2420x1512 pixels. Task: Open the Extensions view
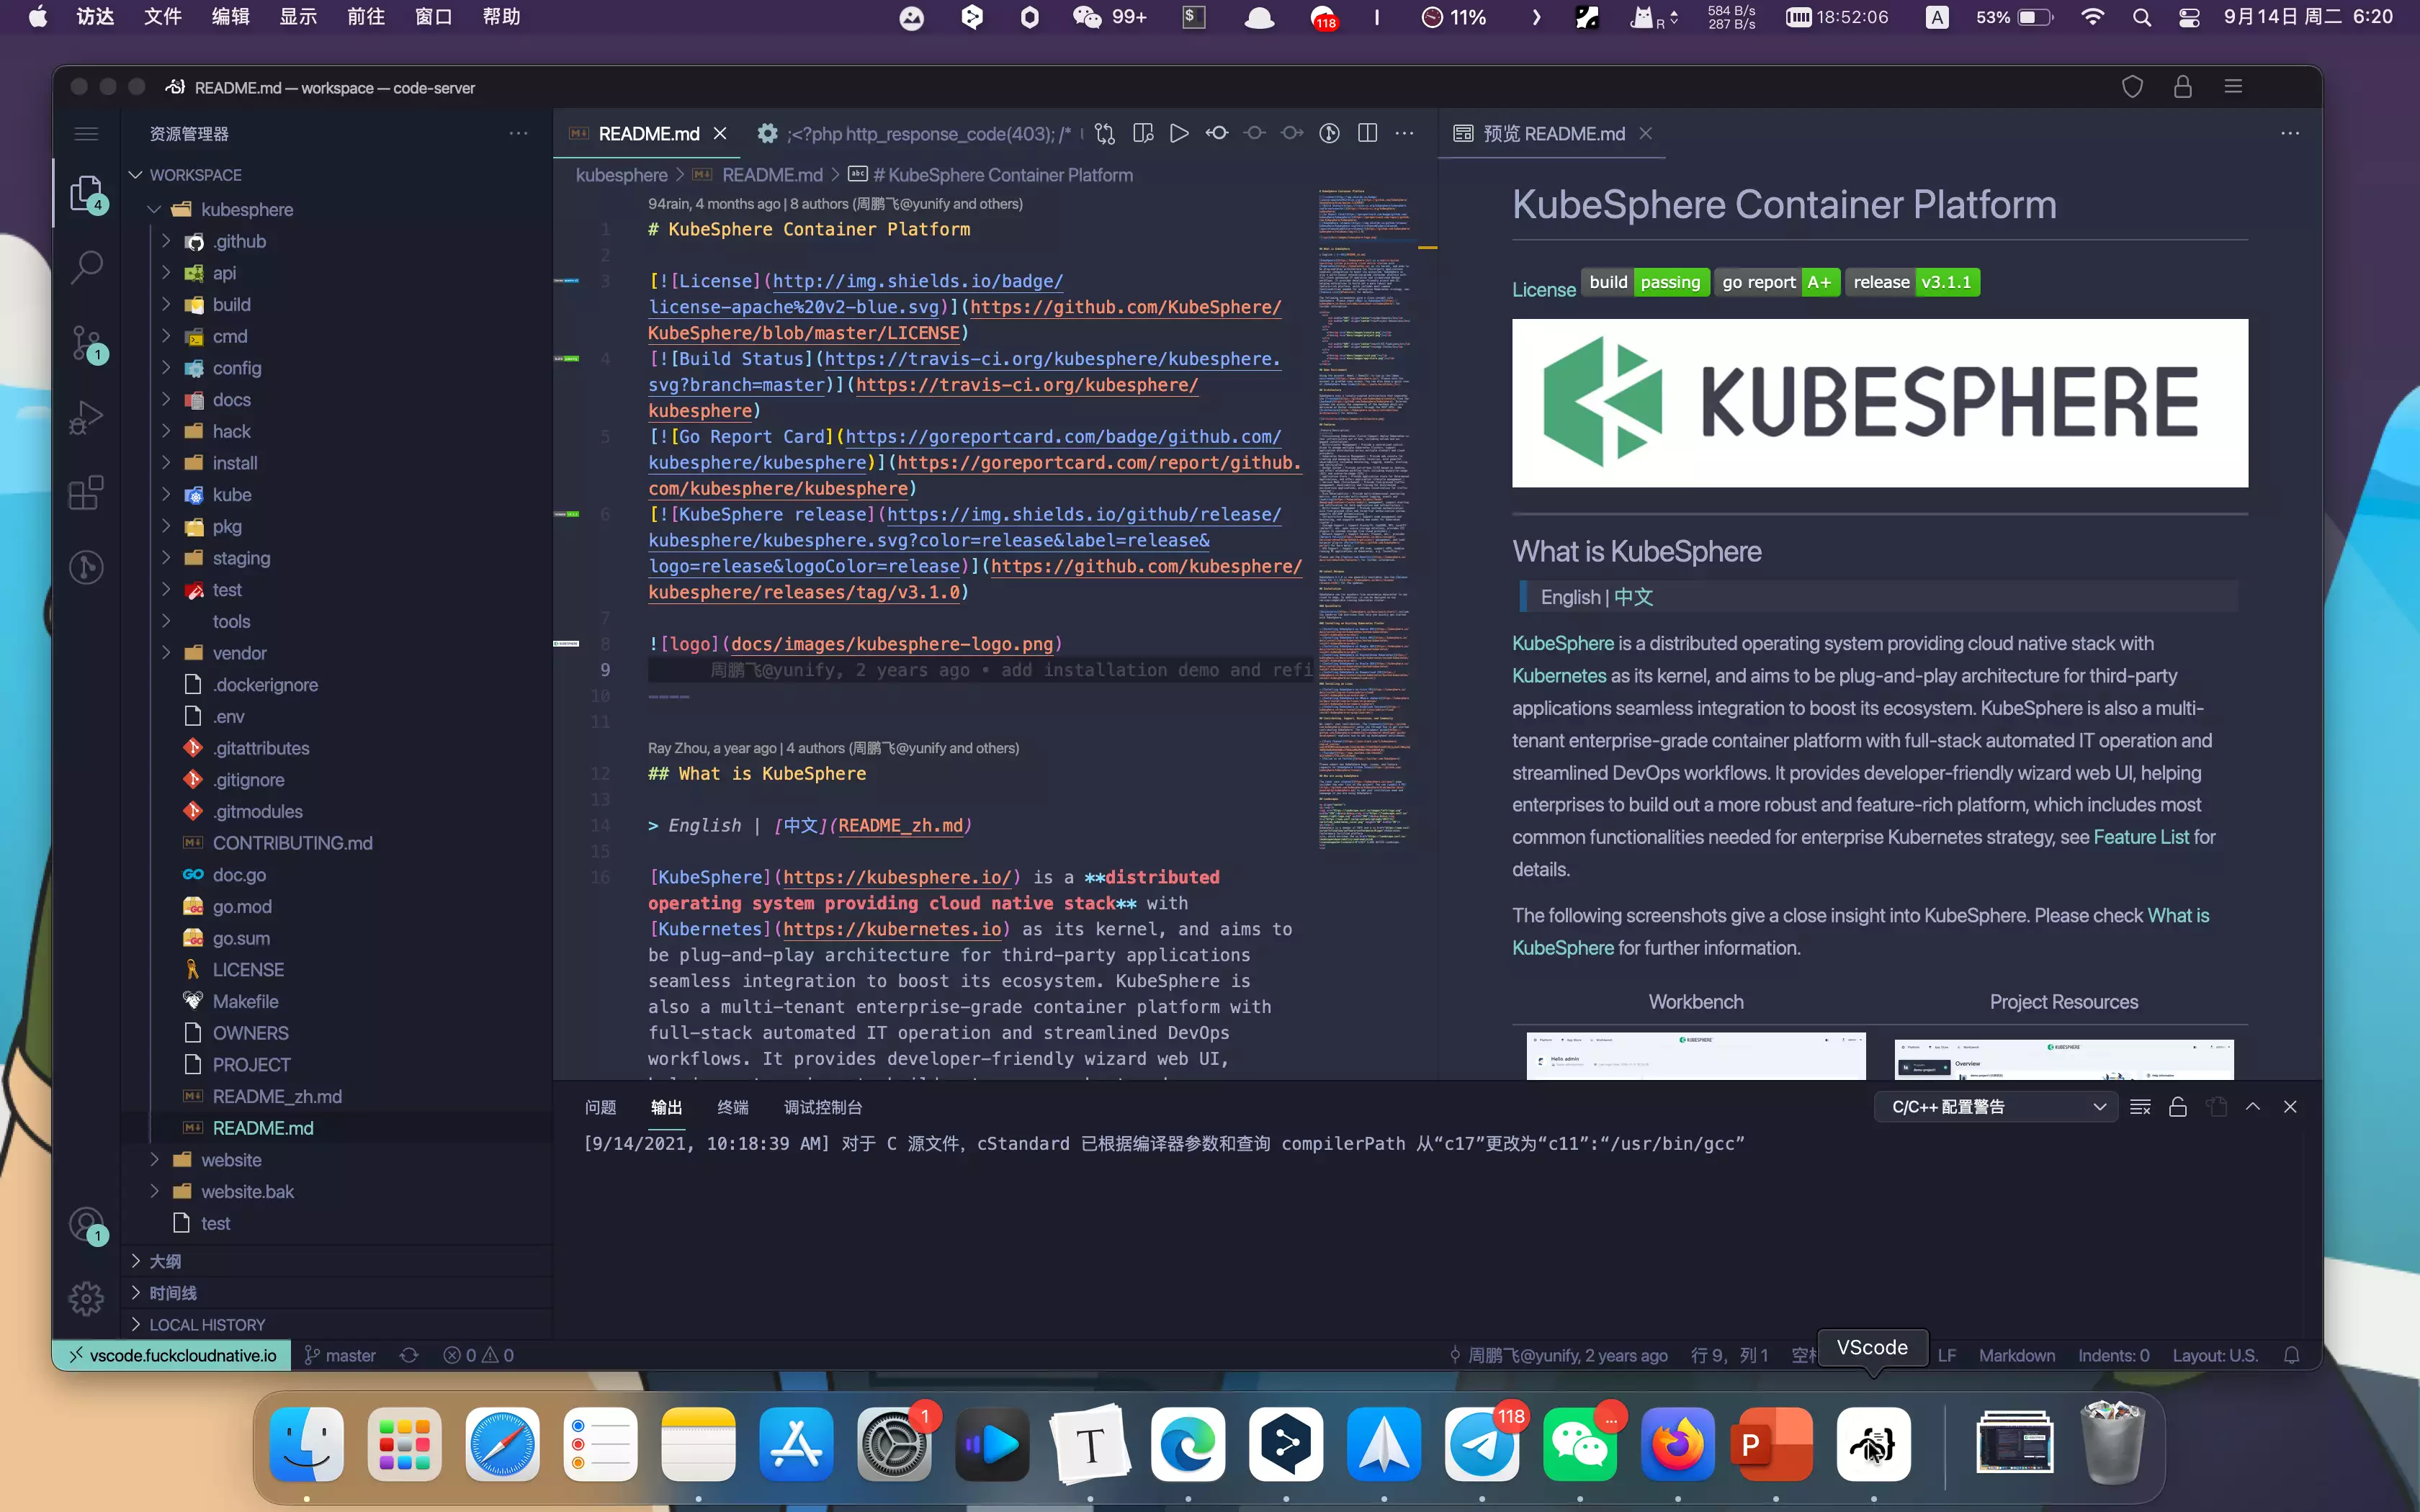(87, 492)
